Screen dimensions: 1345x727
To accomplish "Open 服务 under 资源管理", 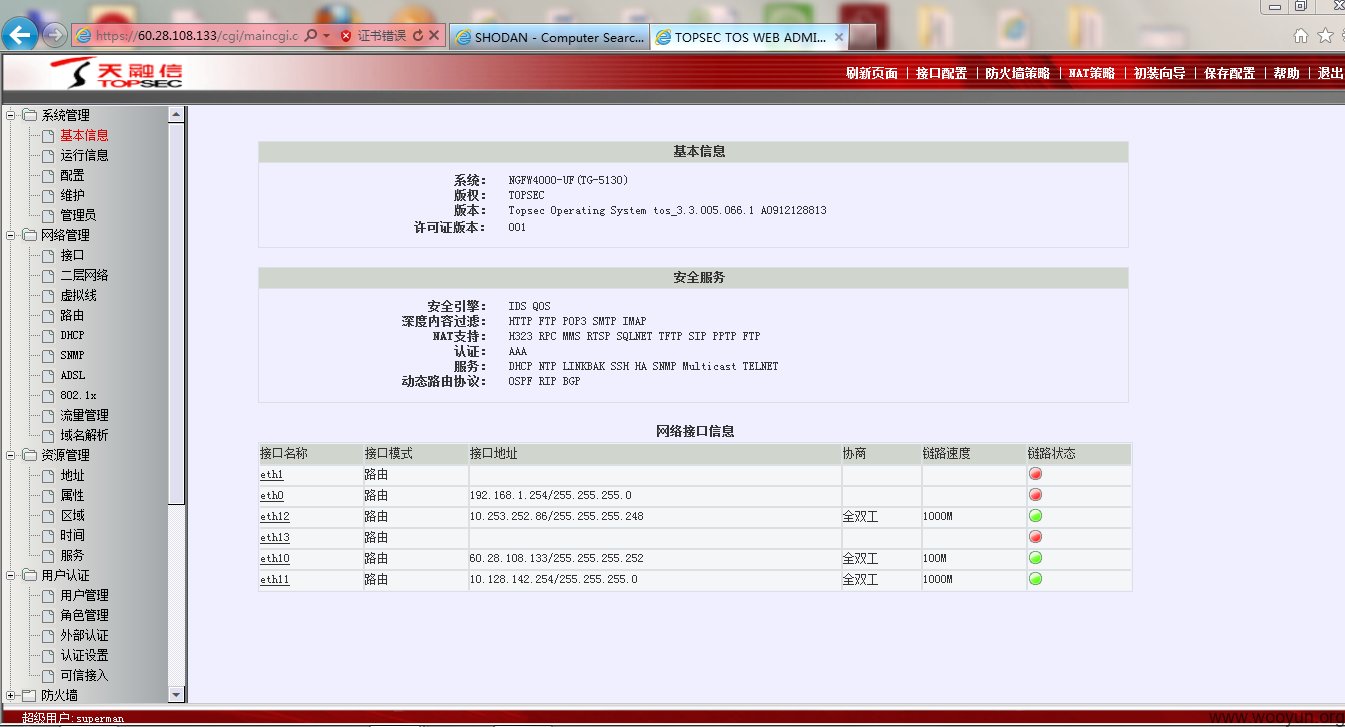I will (x=72, y=555).
